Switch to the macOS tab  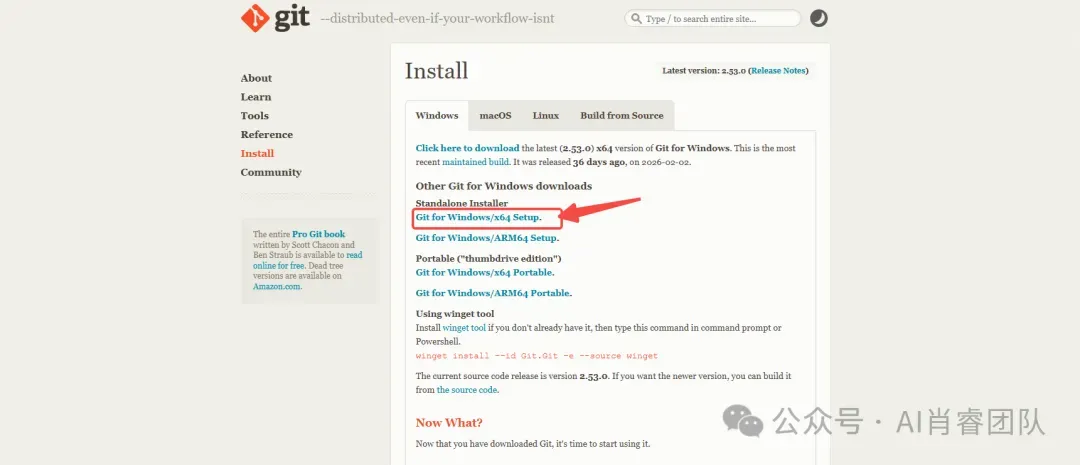click(495, 116)
